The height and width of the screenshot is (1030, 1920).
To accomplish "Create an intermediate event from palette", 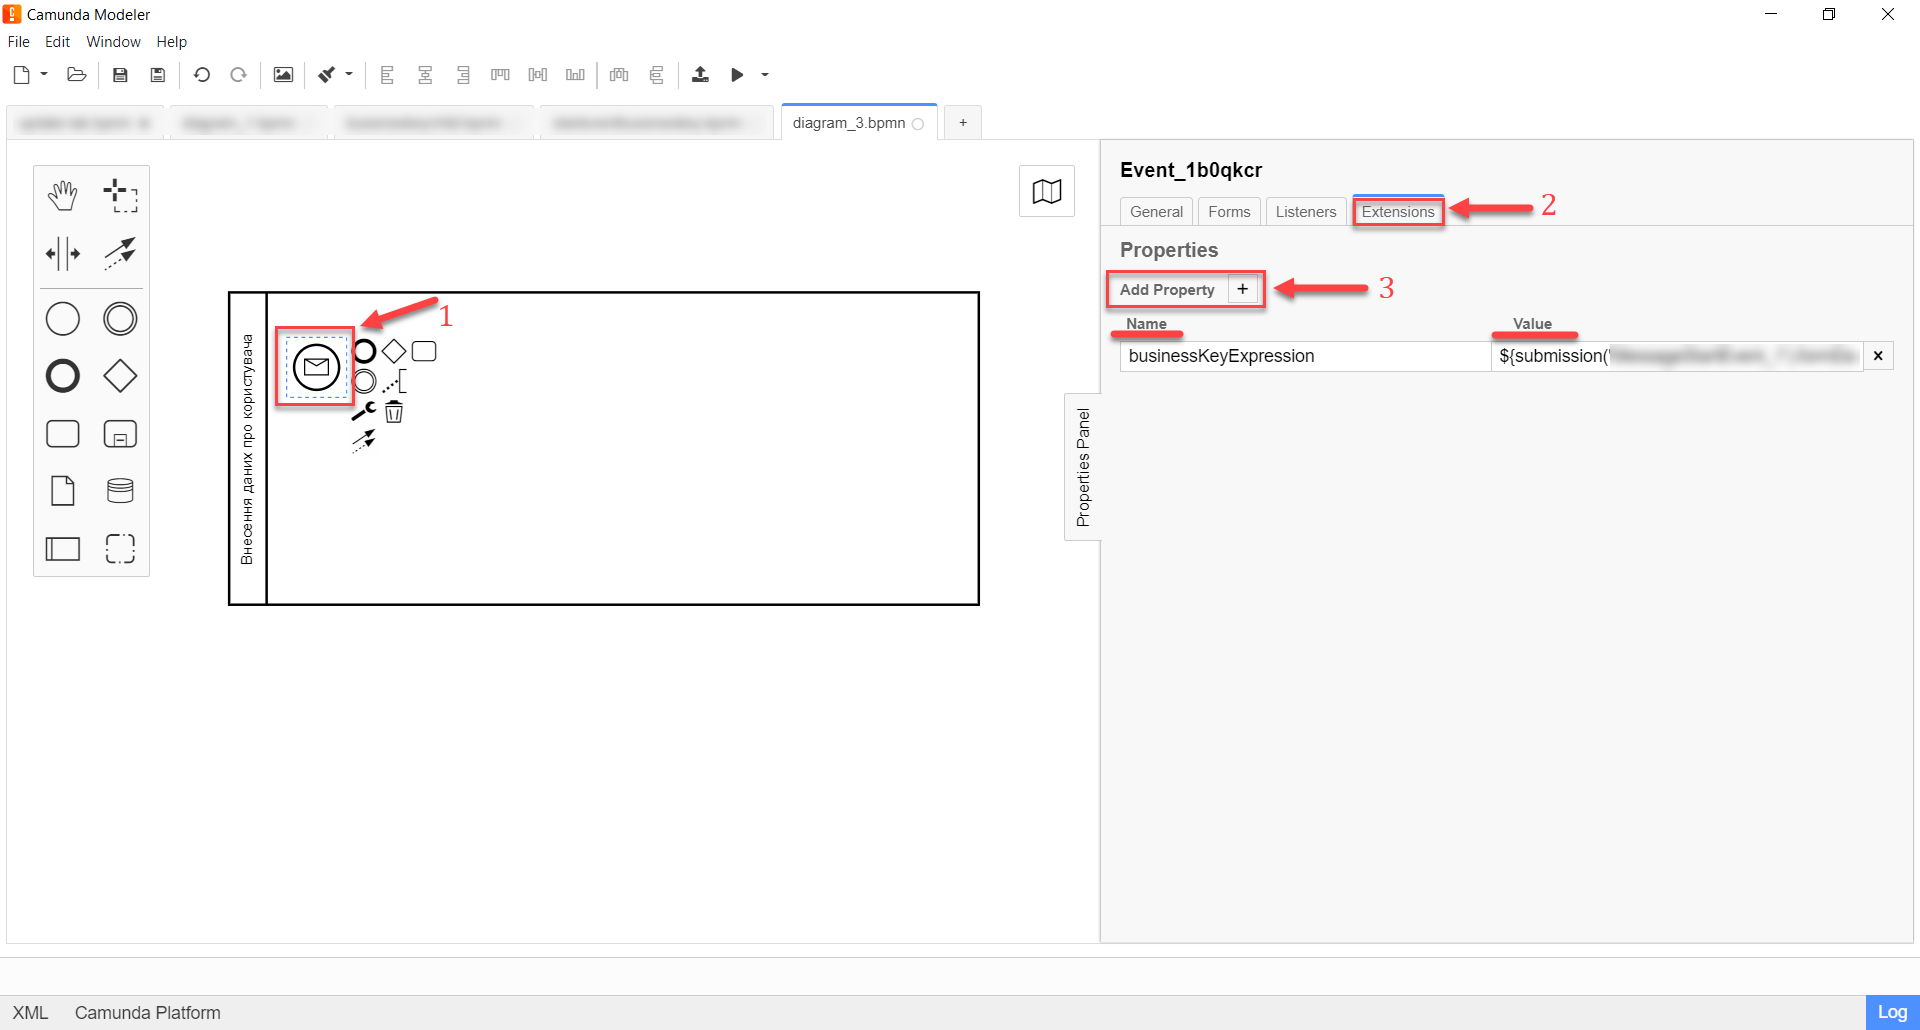I will click(x=120, y=319).
